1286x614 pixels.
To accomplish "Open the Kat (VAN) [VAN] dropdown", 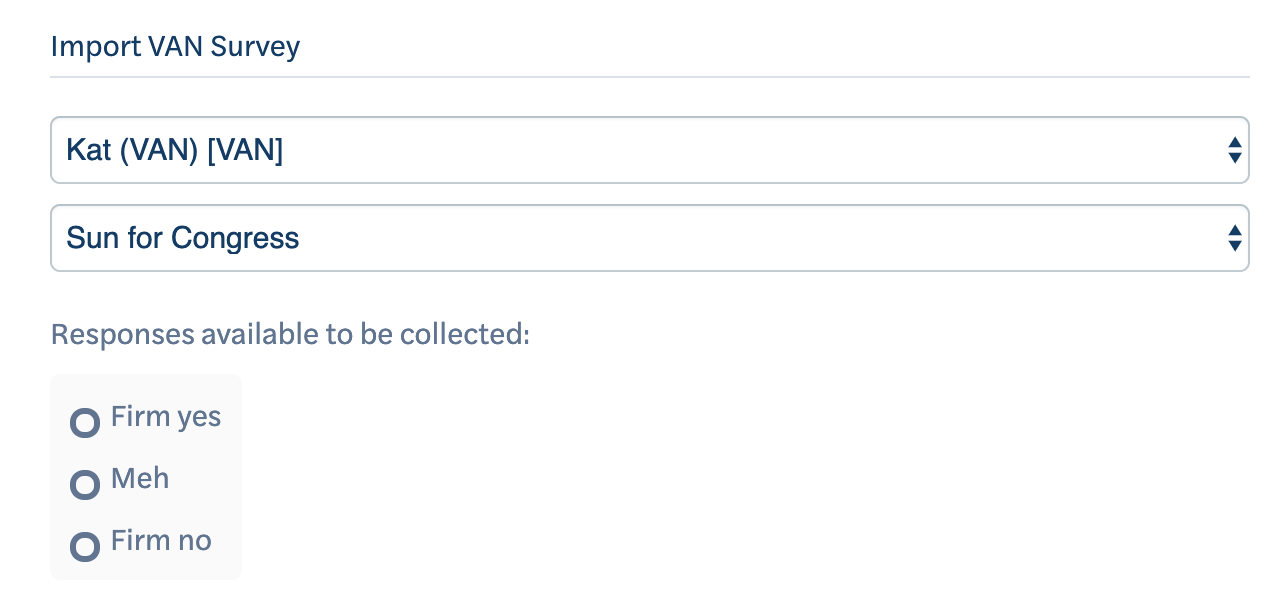I will (650, 150).
